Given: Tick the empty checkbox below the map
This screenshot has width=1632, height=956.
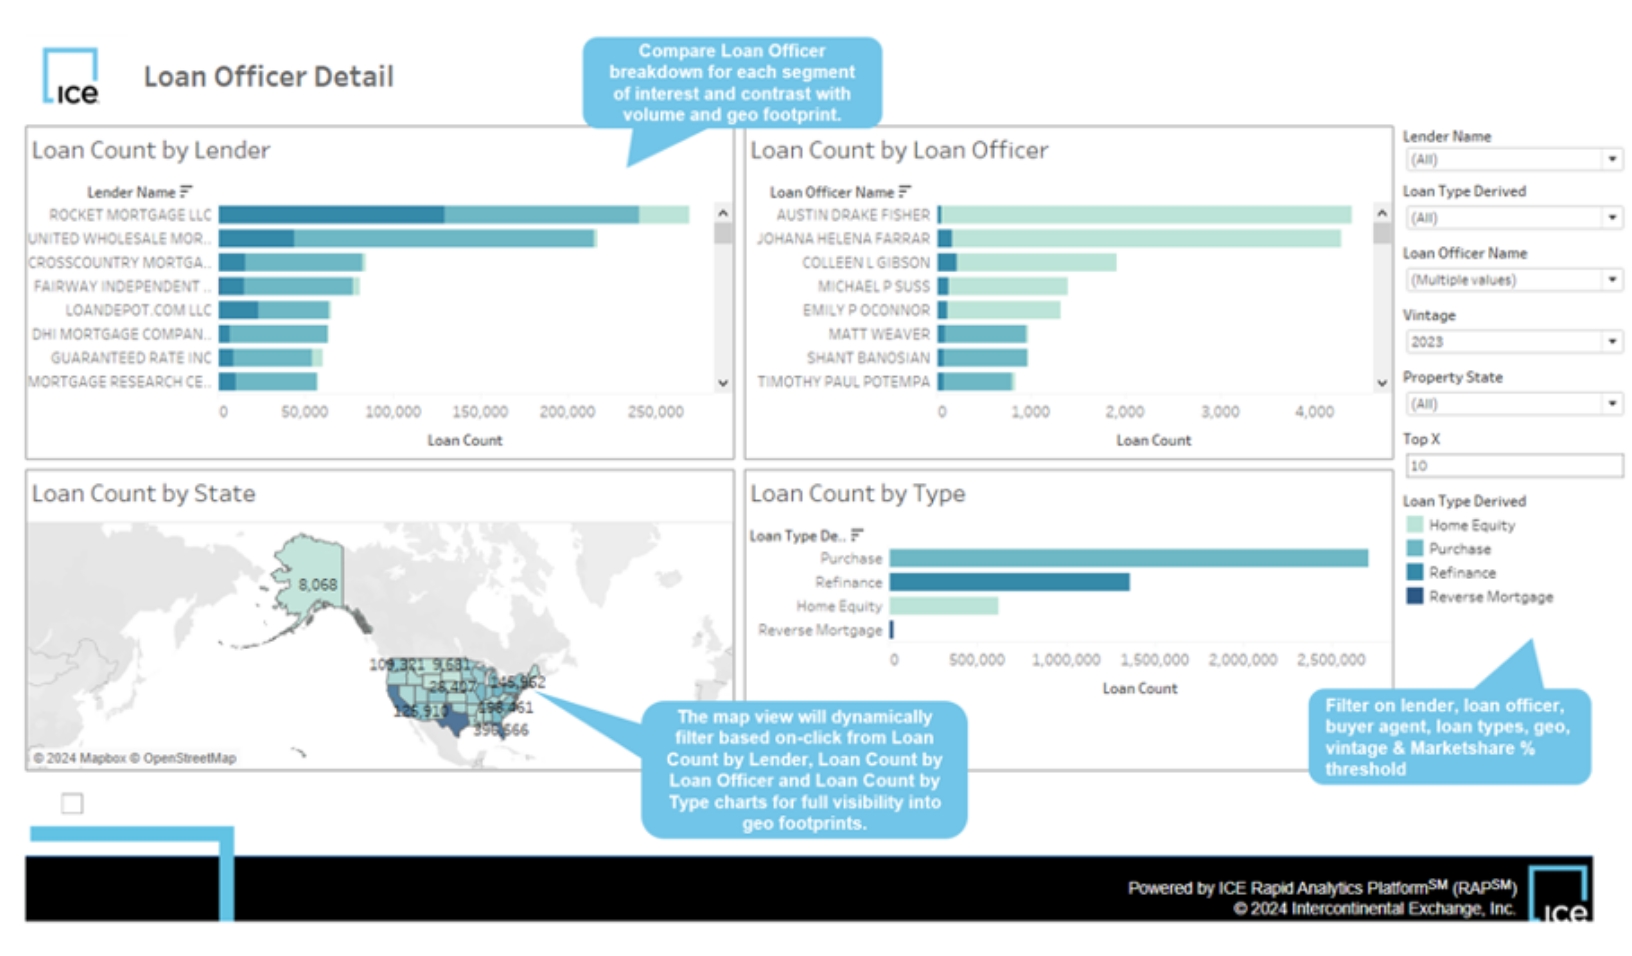Looking at the screenshot, I should click(x=72, y=803).
